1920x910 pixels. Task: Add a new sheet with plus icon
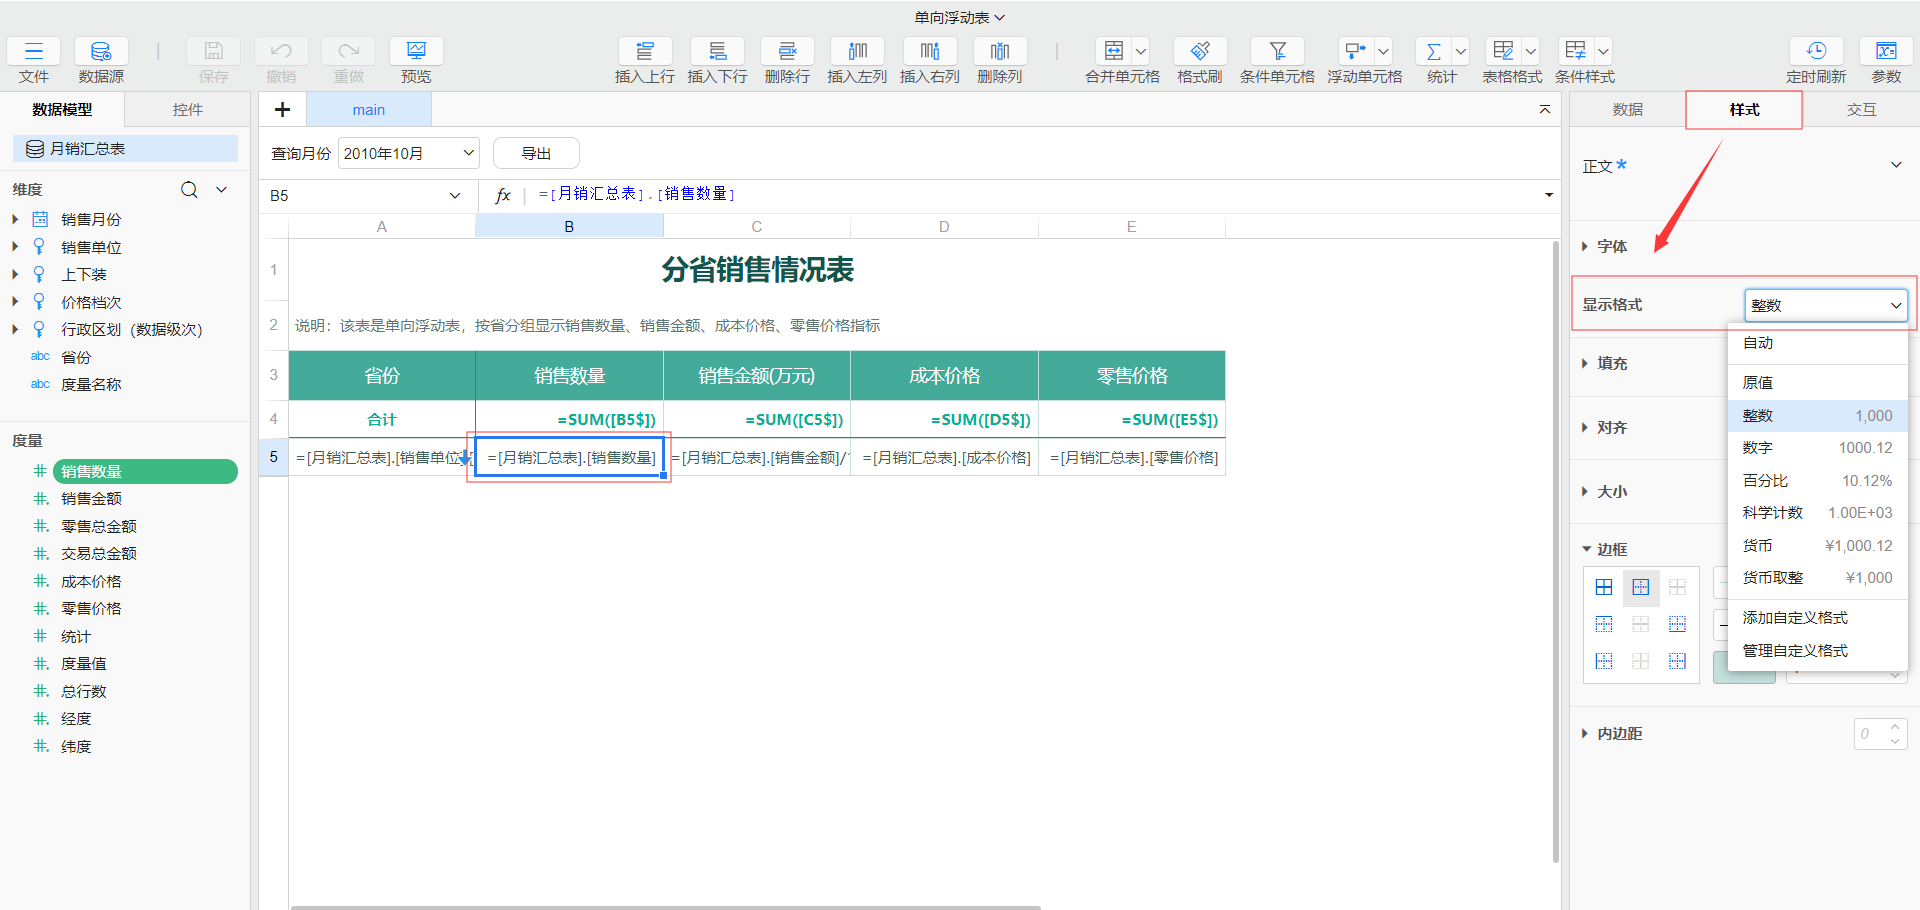pos(282,110)
